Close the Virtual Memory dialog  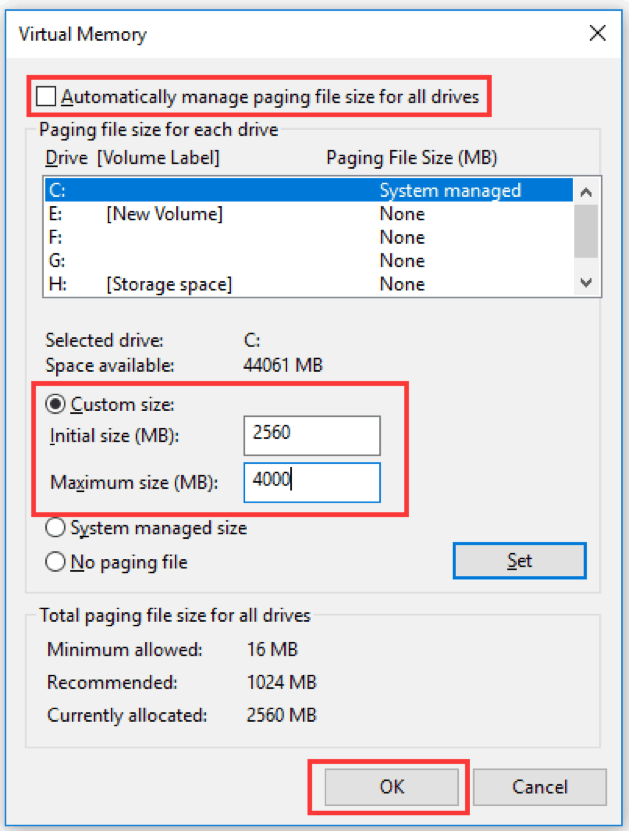(x=597, y=33)
